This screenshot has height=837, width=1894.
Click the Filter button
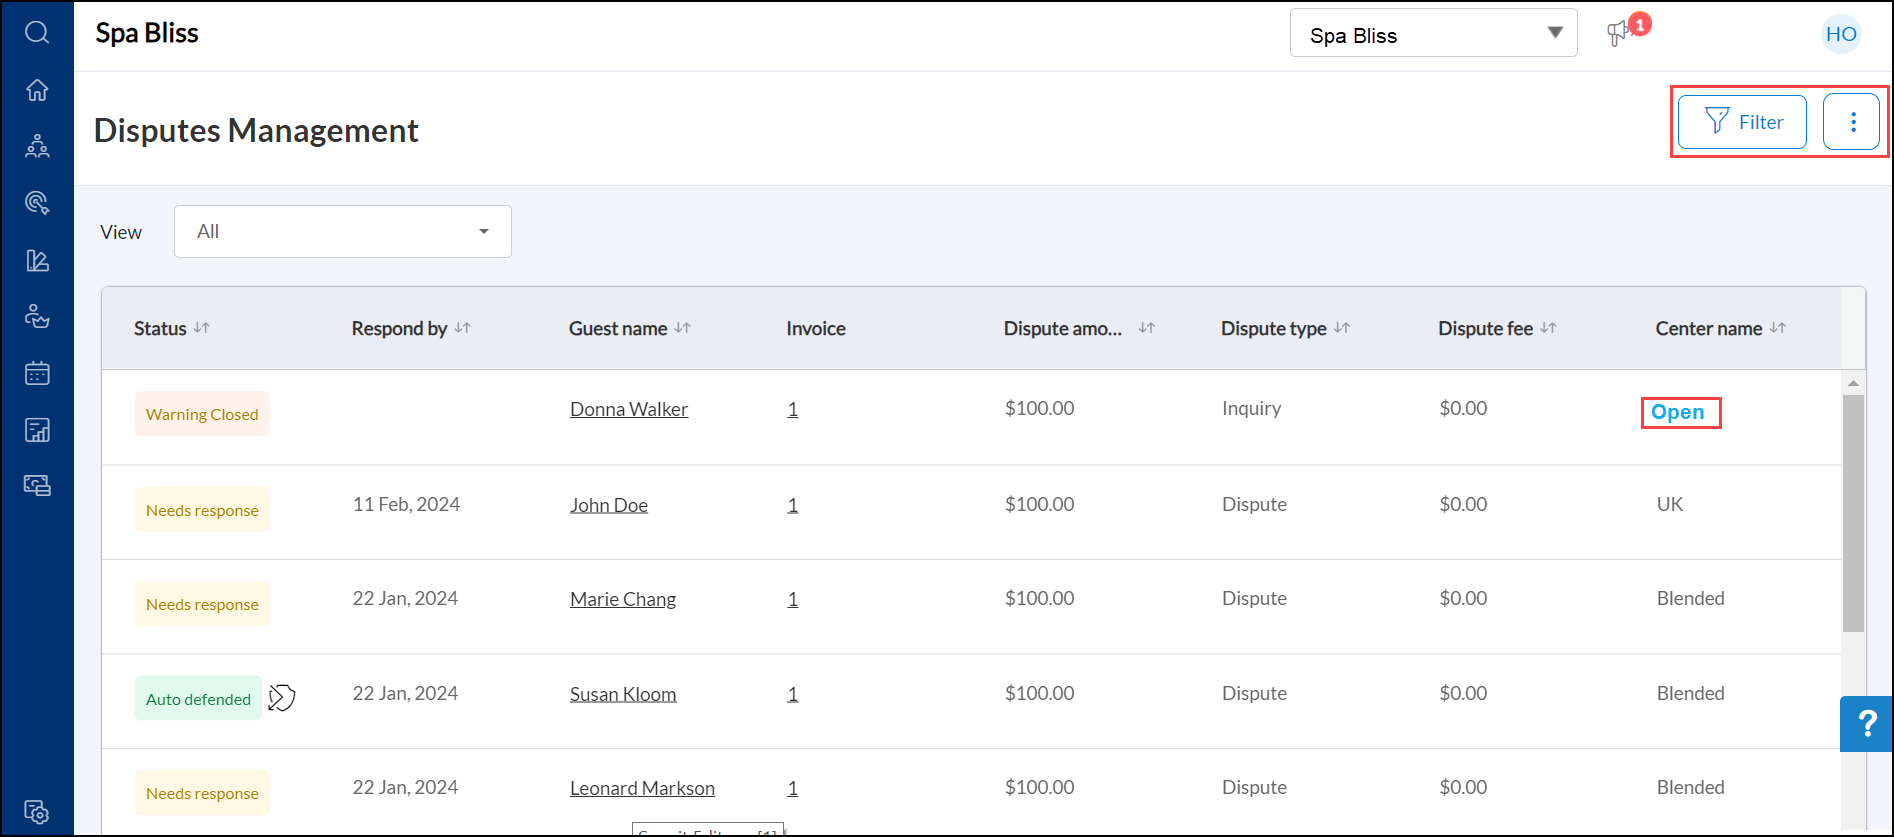1742,122
